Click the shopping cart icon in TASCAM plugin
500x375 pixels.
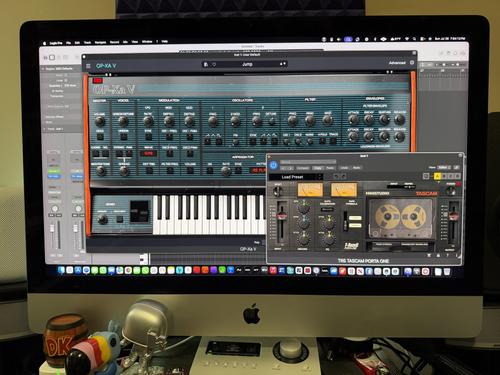click(429, 255)
